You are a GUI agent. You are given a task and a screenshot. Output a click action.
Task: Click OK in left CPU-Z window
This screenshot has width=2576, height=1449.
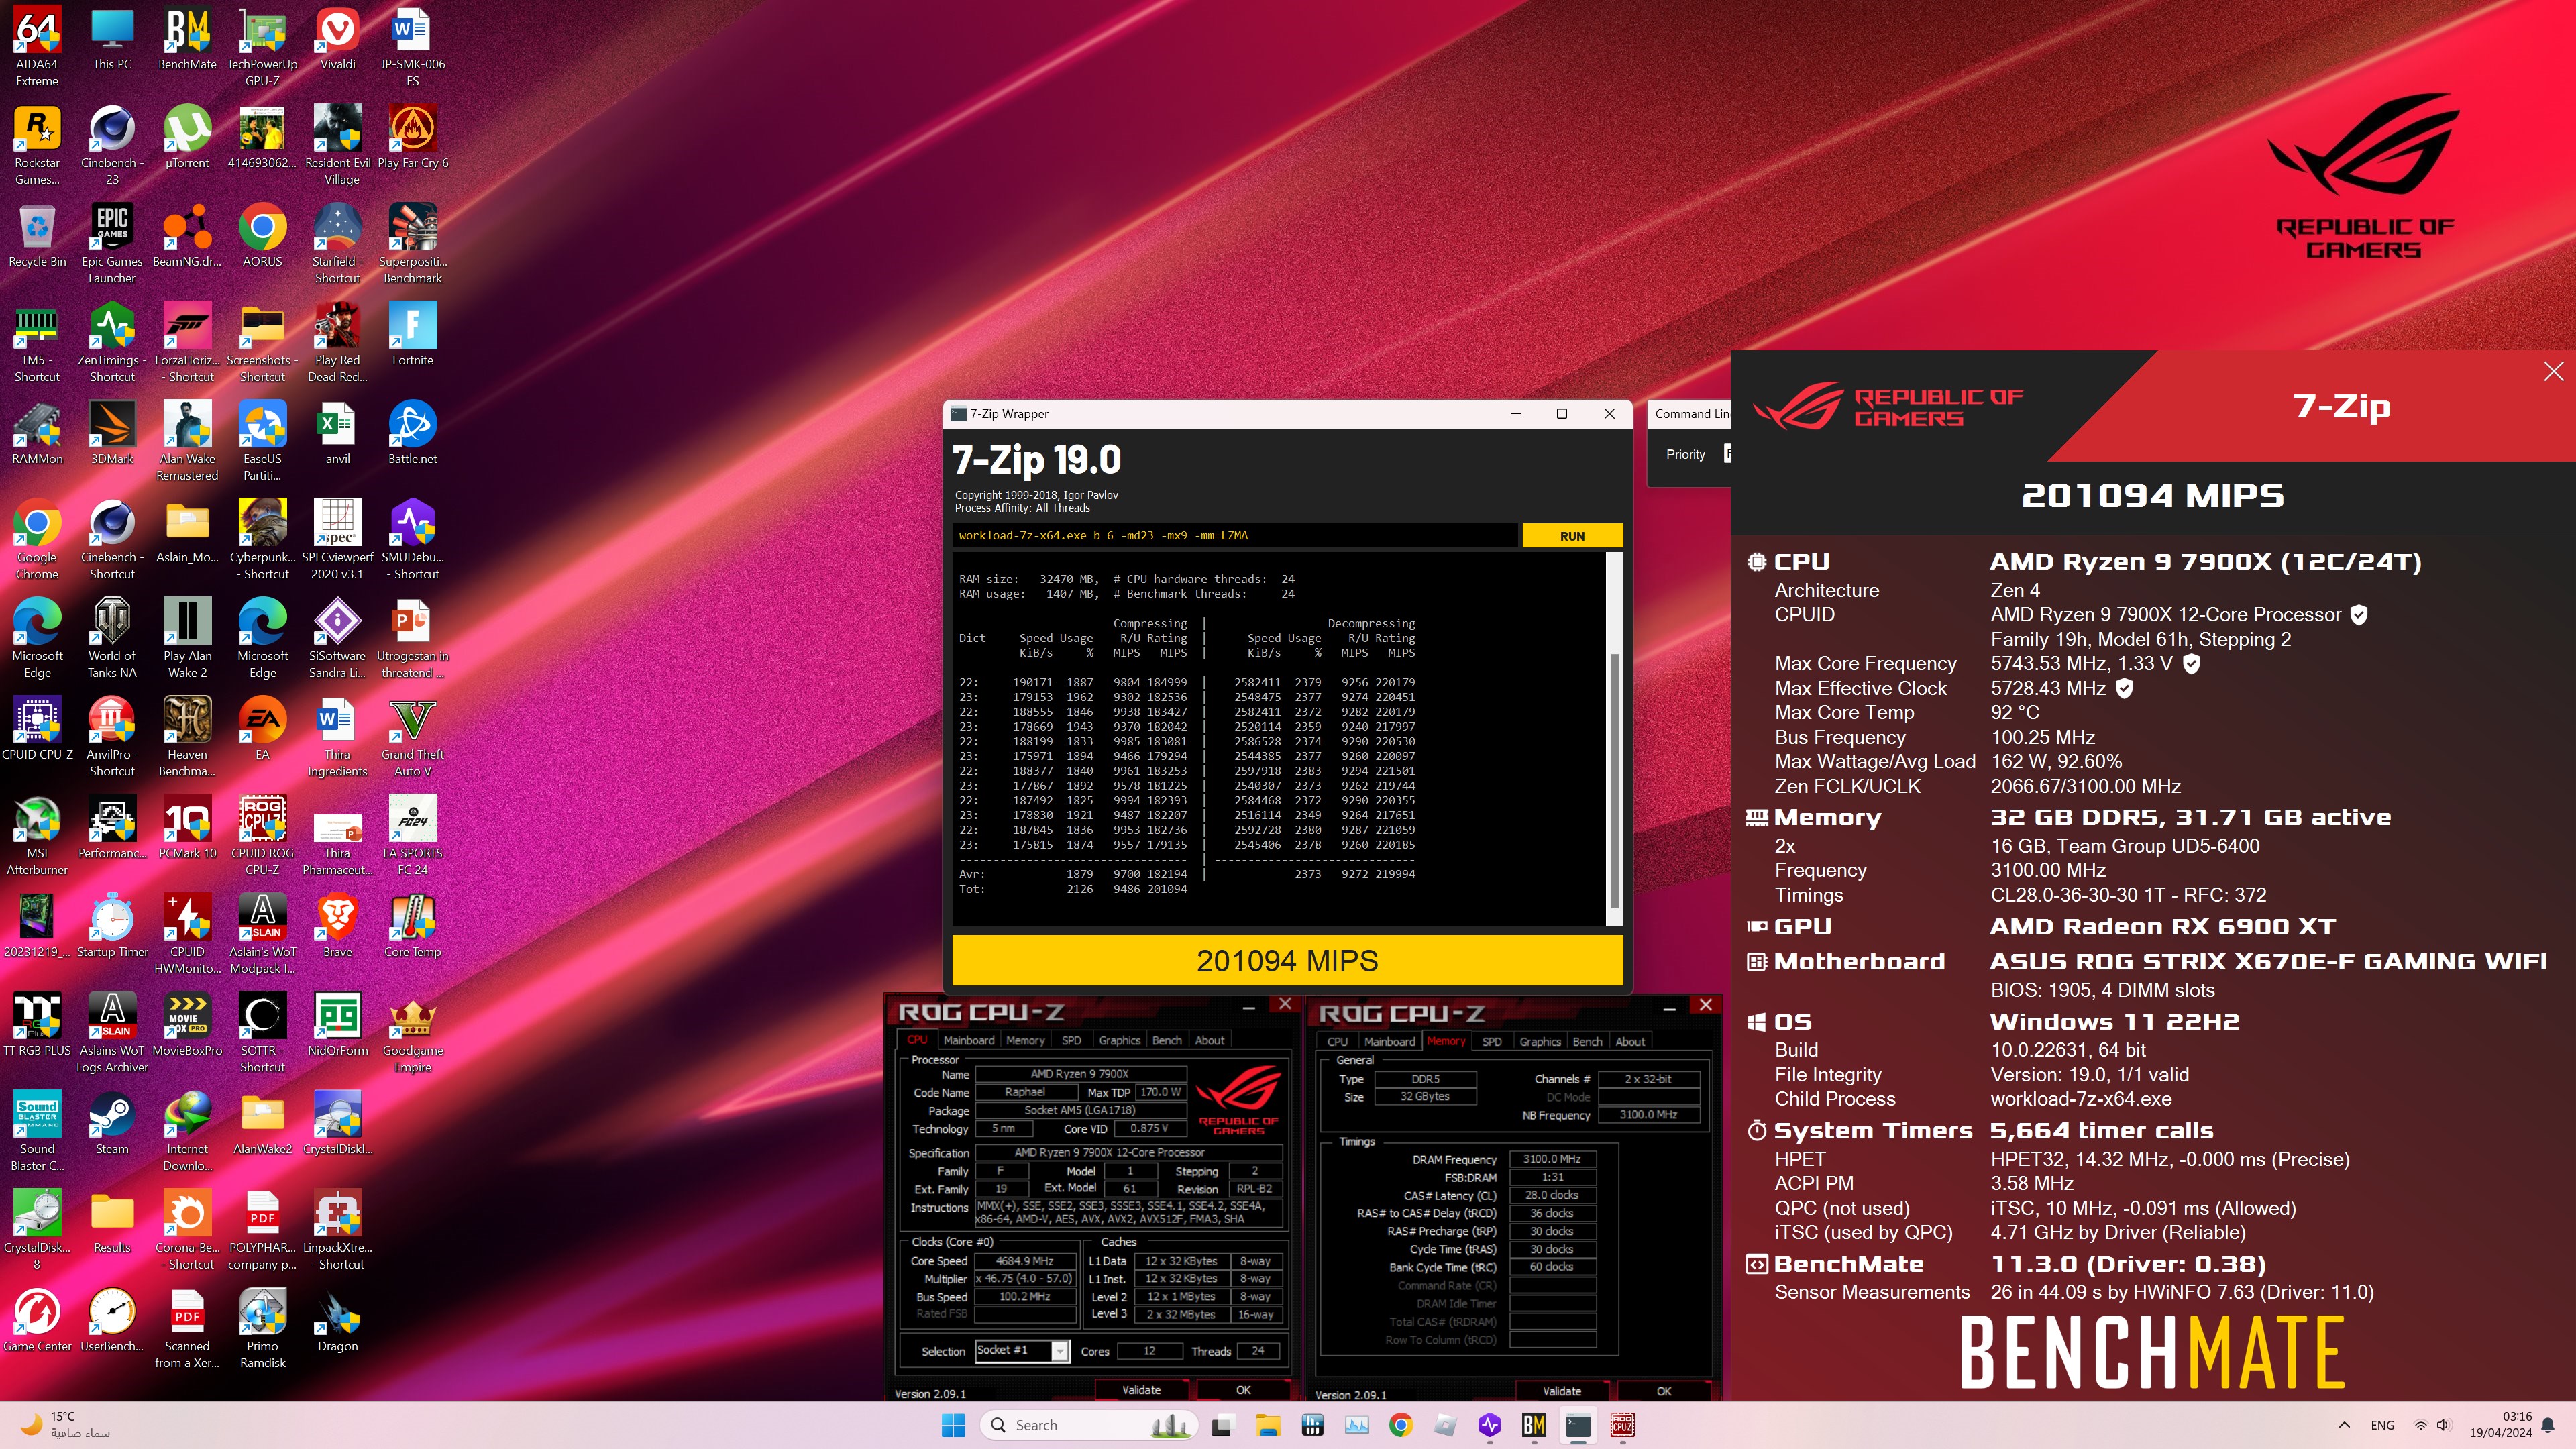(x=1243, y=1390)
